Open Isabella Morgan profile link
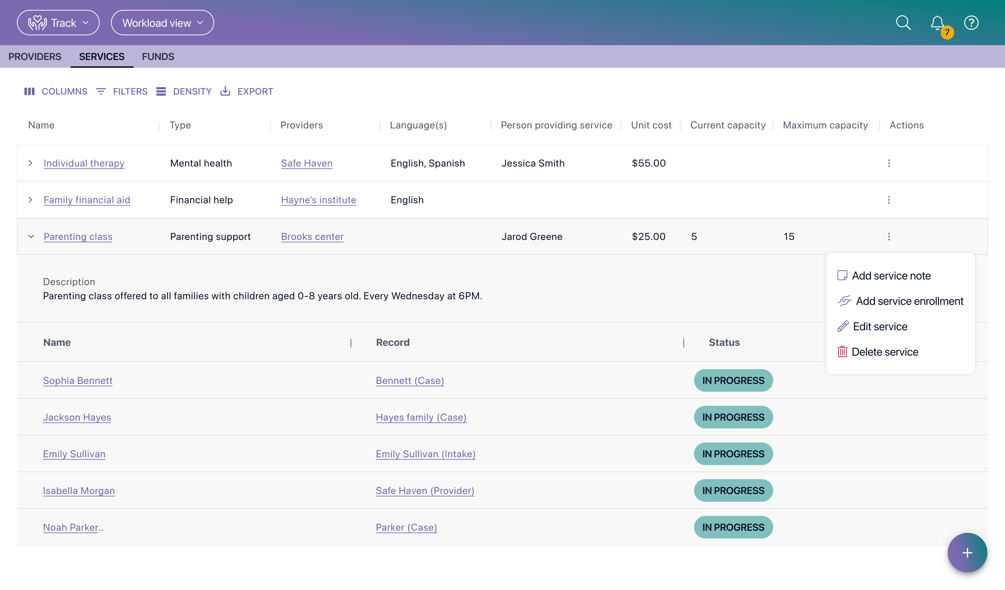This screenshot has width=1005, height=590. pos(79,491)
